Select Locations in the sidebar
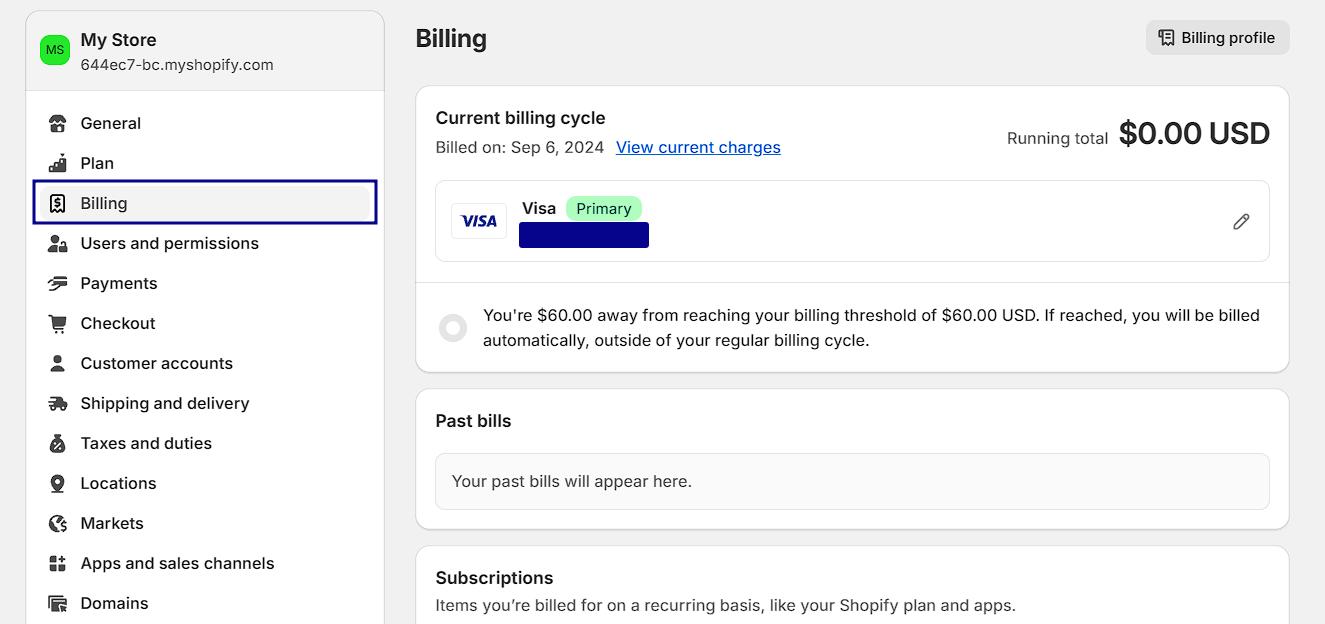Viewport: 1325px width, 624px height. point(205,483)
